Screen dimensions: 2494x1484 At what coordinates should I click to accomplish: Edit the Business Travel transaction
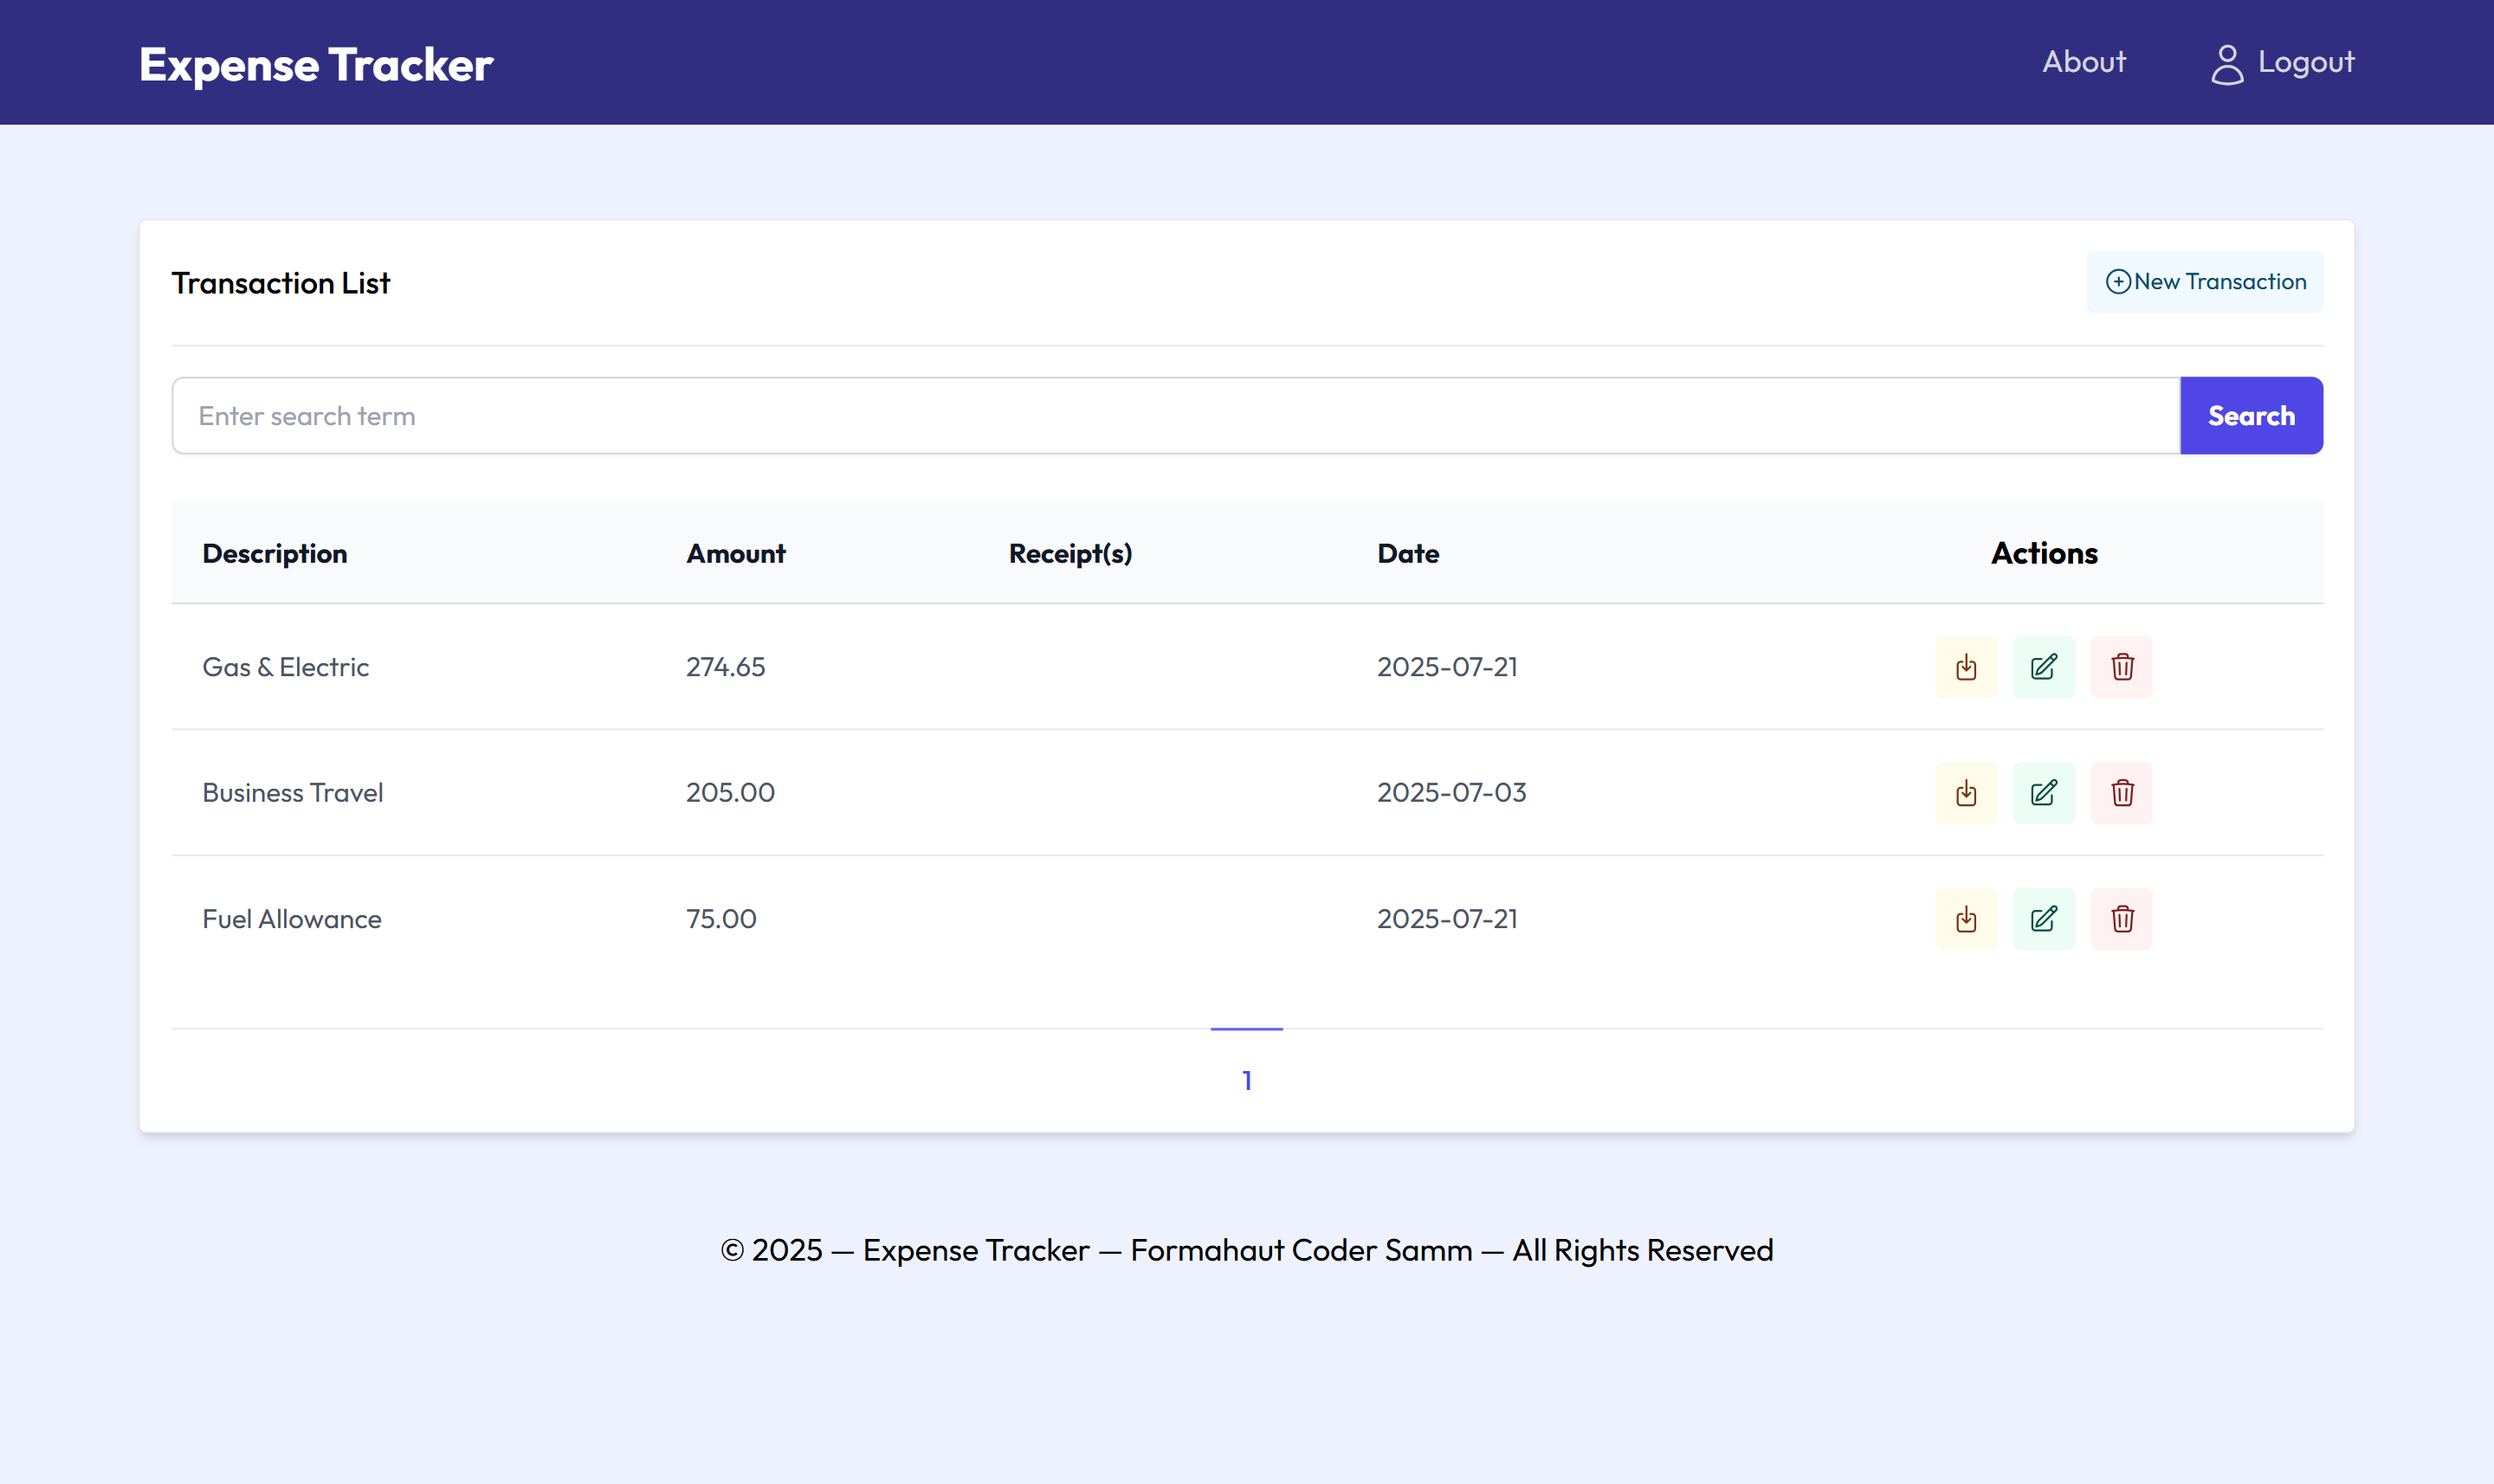tap(2043, 793)
